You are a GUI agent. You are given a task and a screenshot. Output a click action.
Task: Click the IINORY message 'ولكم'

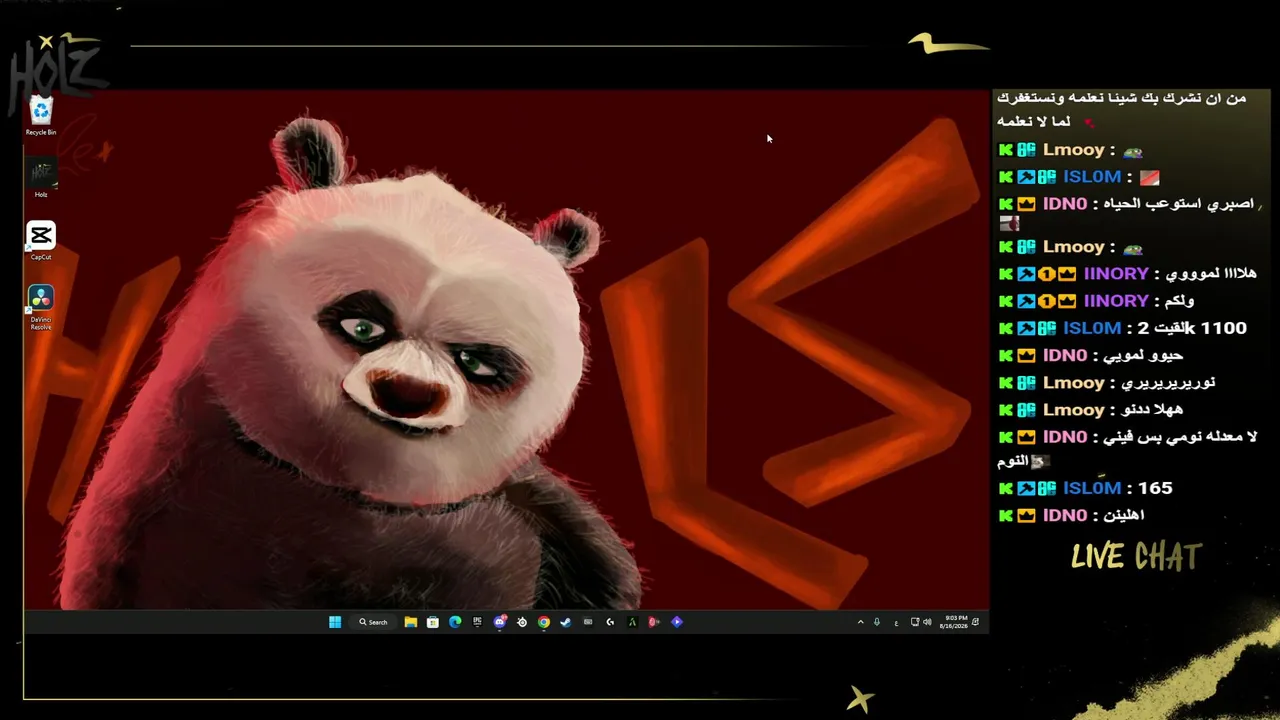[x=1096, y=301]
